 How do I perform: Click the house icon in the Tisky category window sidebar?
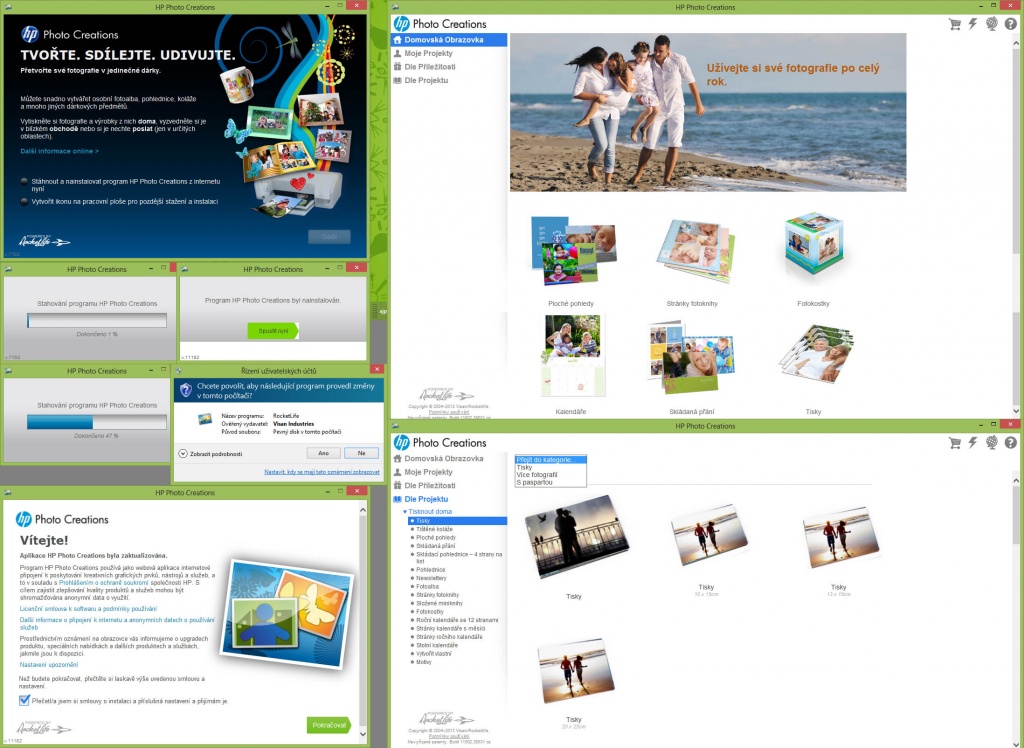(x=397, y=459)
